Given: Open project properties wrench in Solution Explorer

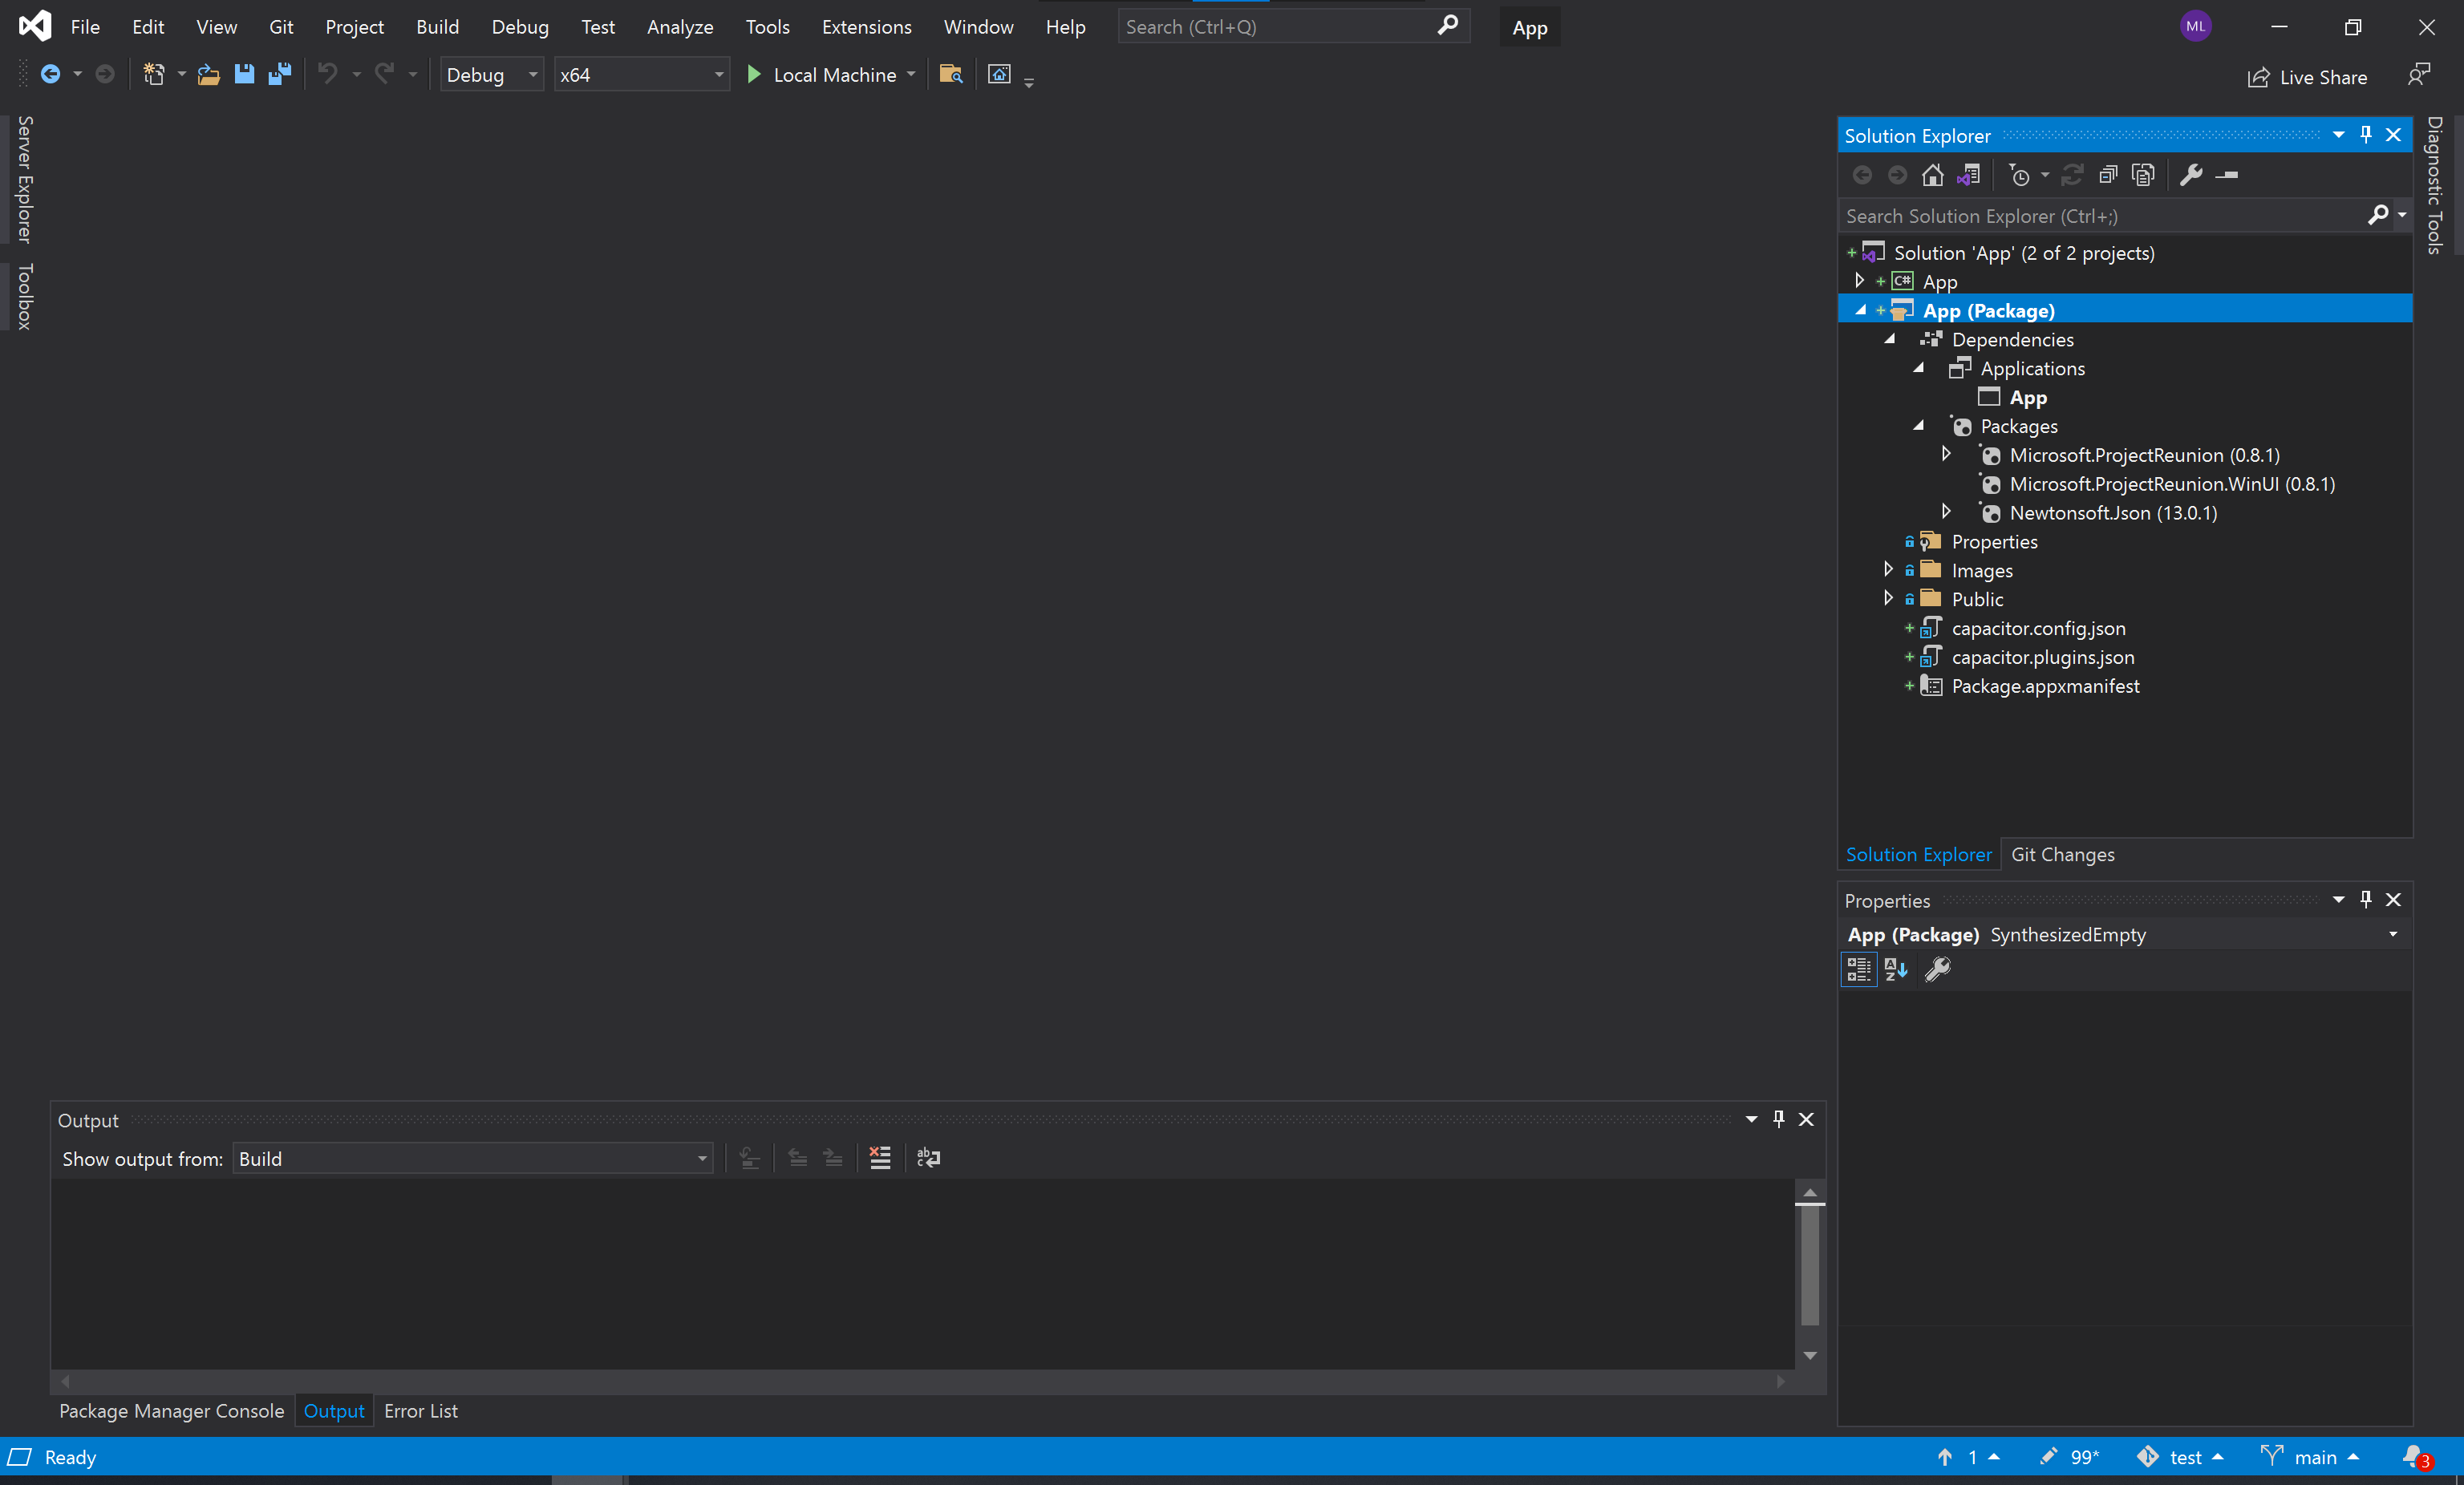Looking at the screenshot, I should pyautogui.click(x=2191, y=175).
